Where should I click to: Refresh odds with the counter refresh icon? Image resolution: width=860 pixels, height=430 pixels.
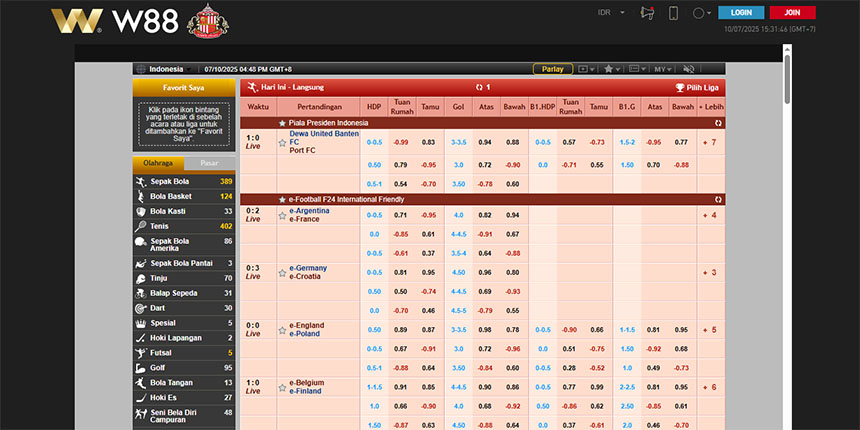pyautogui.click(x=479, y=87)
